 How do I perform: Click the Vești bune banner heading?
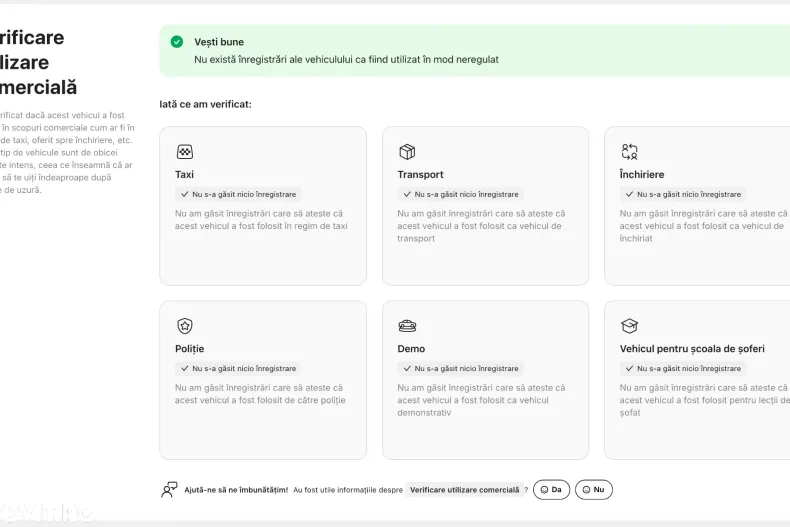220,43
